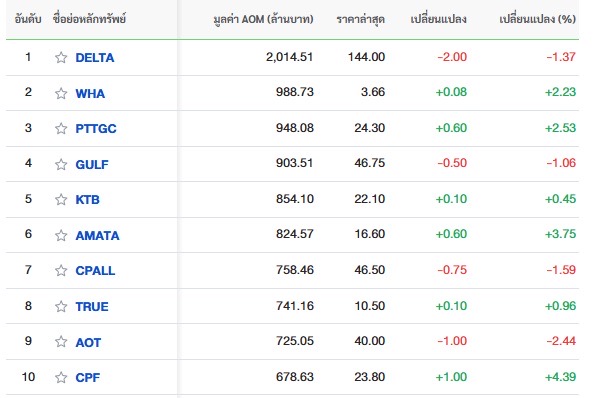This screenshot has width=598, height=398.
Task: Open the CPF stock symbol link
Action: pos(88,377)
